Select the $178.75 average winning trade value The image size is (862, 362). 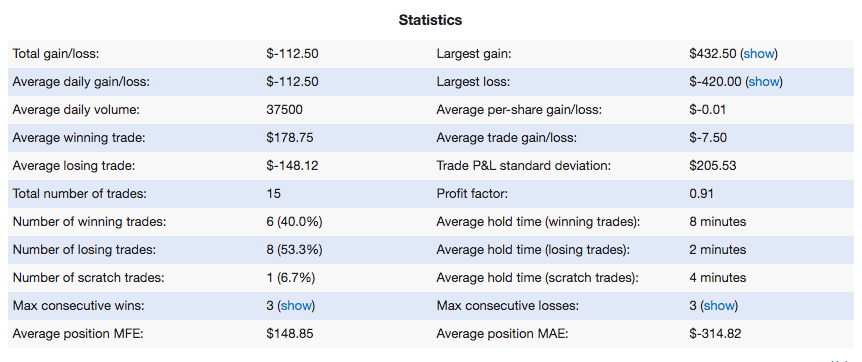click(290, 138)
